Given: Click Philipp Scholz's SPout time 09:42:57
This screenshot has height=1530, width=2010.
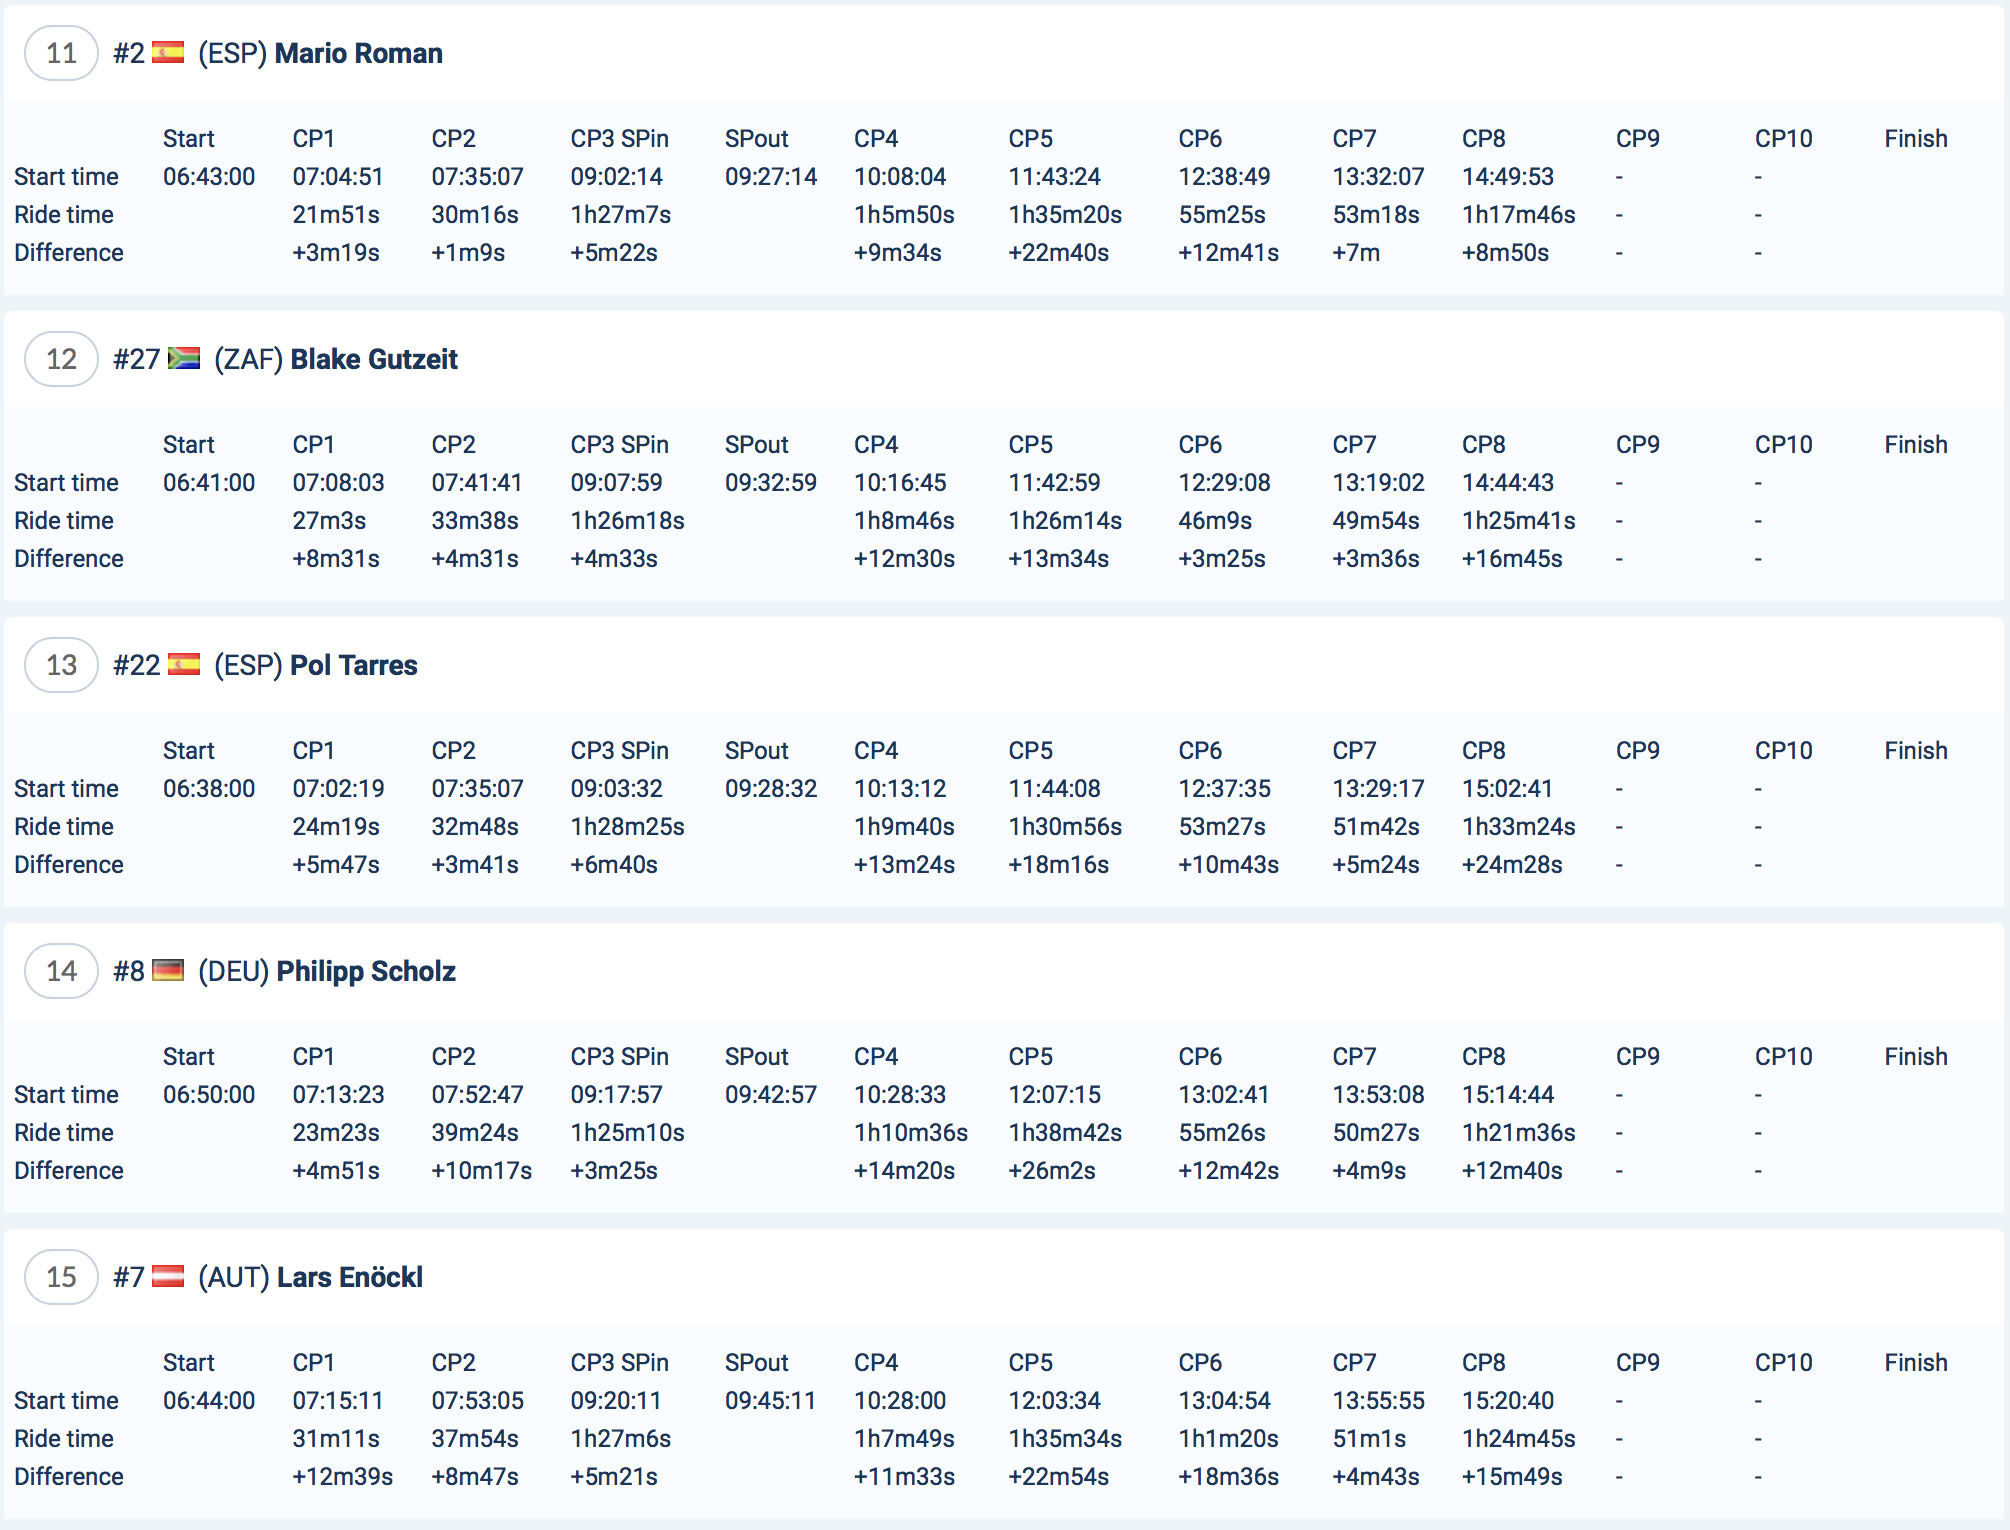Looking at the screenshot, I should pos(770,1095).
